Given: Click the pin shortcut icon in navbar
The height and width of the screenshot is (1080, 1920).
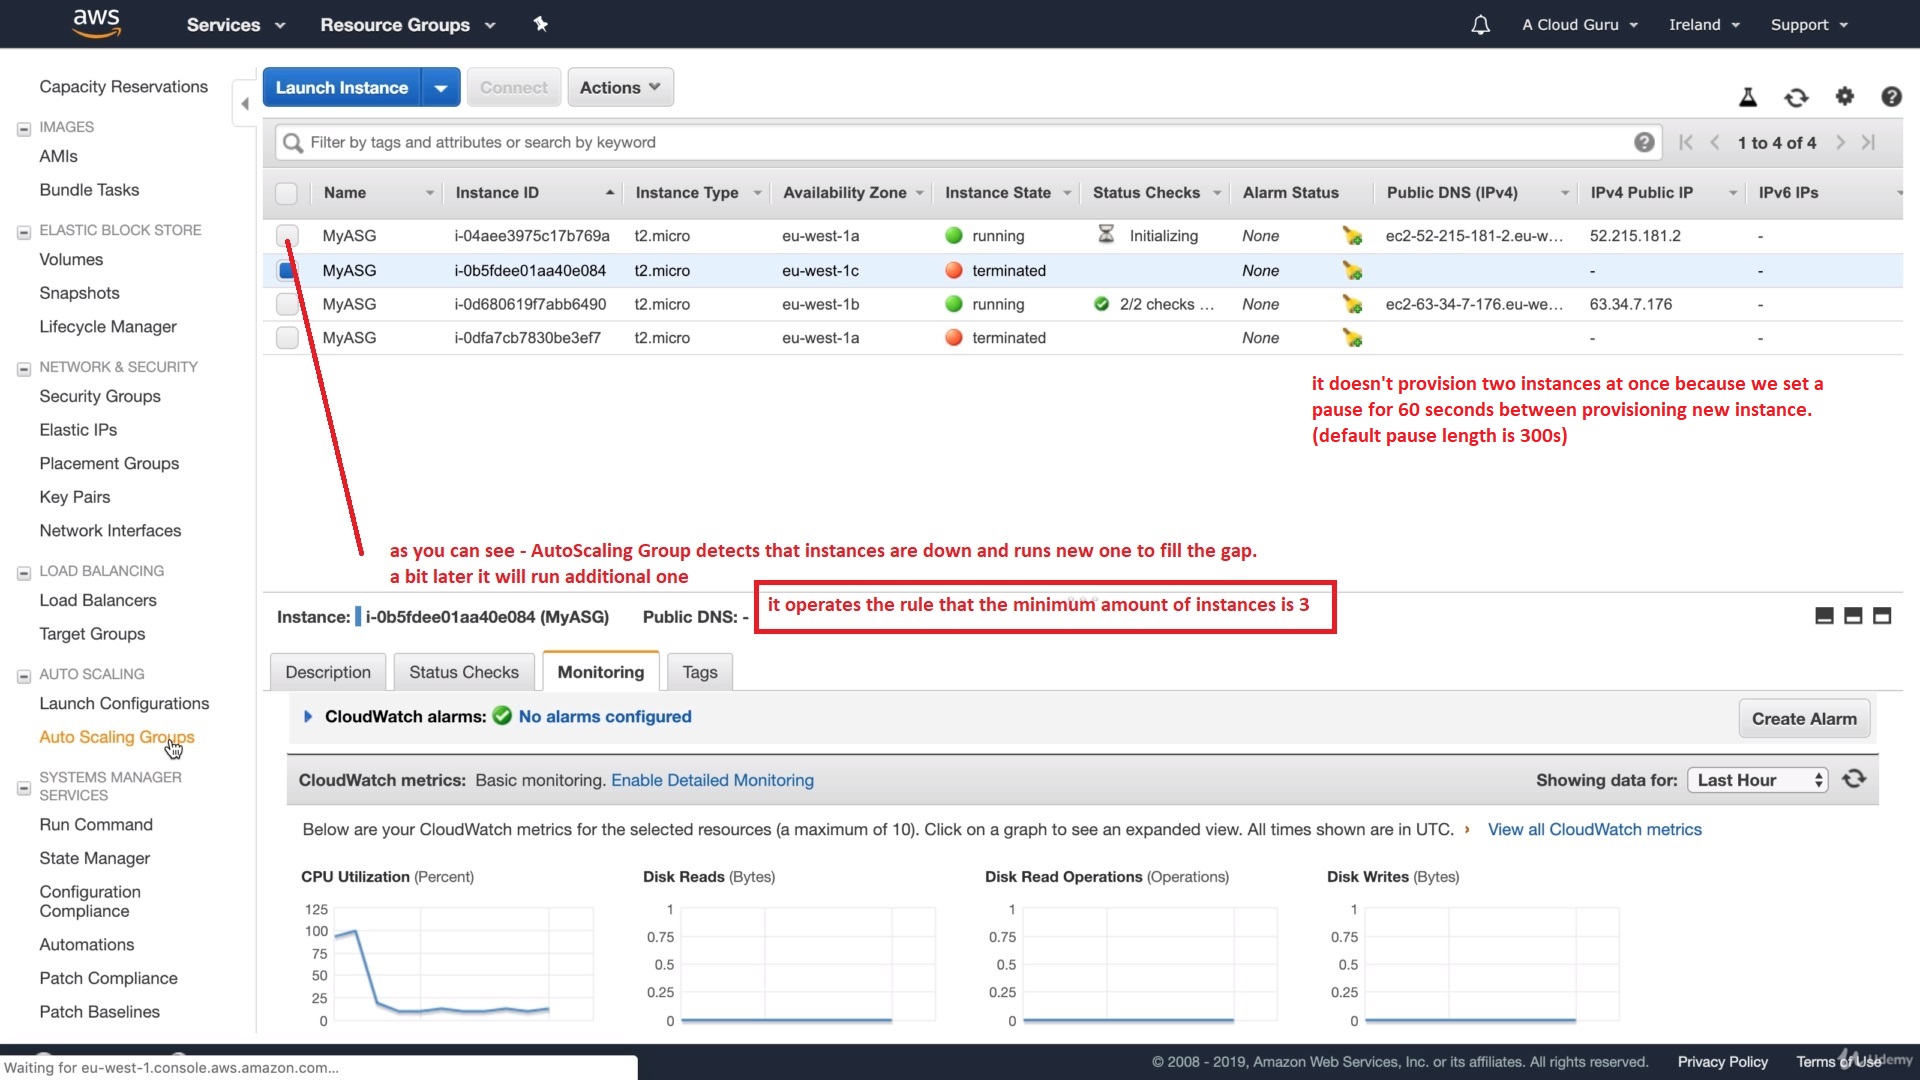Looking at the screenshot, I should point(541,24).
